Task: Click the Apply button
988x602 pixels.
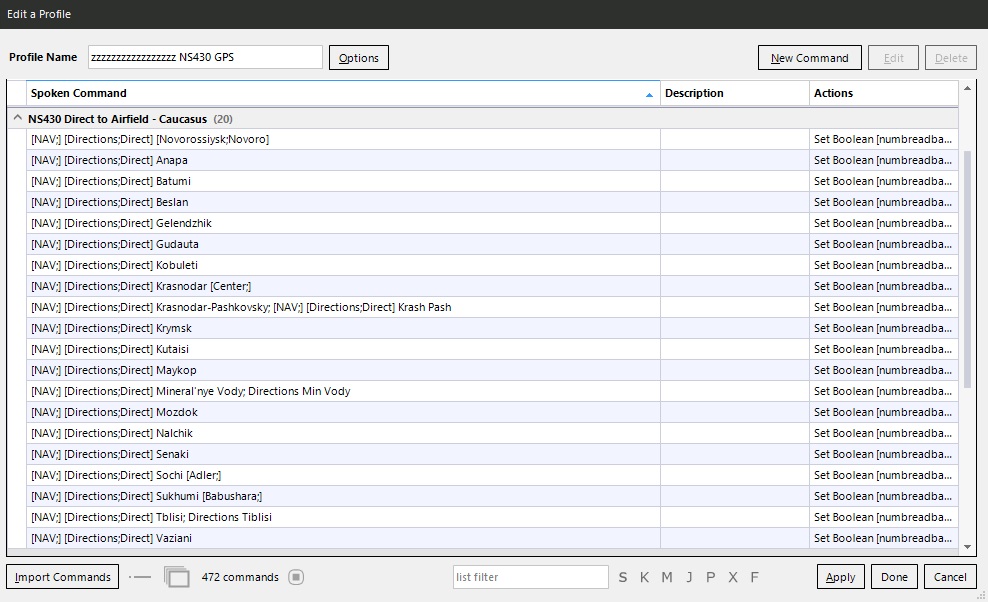Action: [x=840, y=577]
